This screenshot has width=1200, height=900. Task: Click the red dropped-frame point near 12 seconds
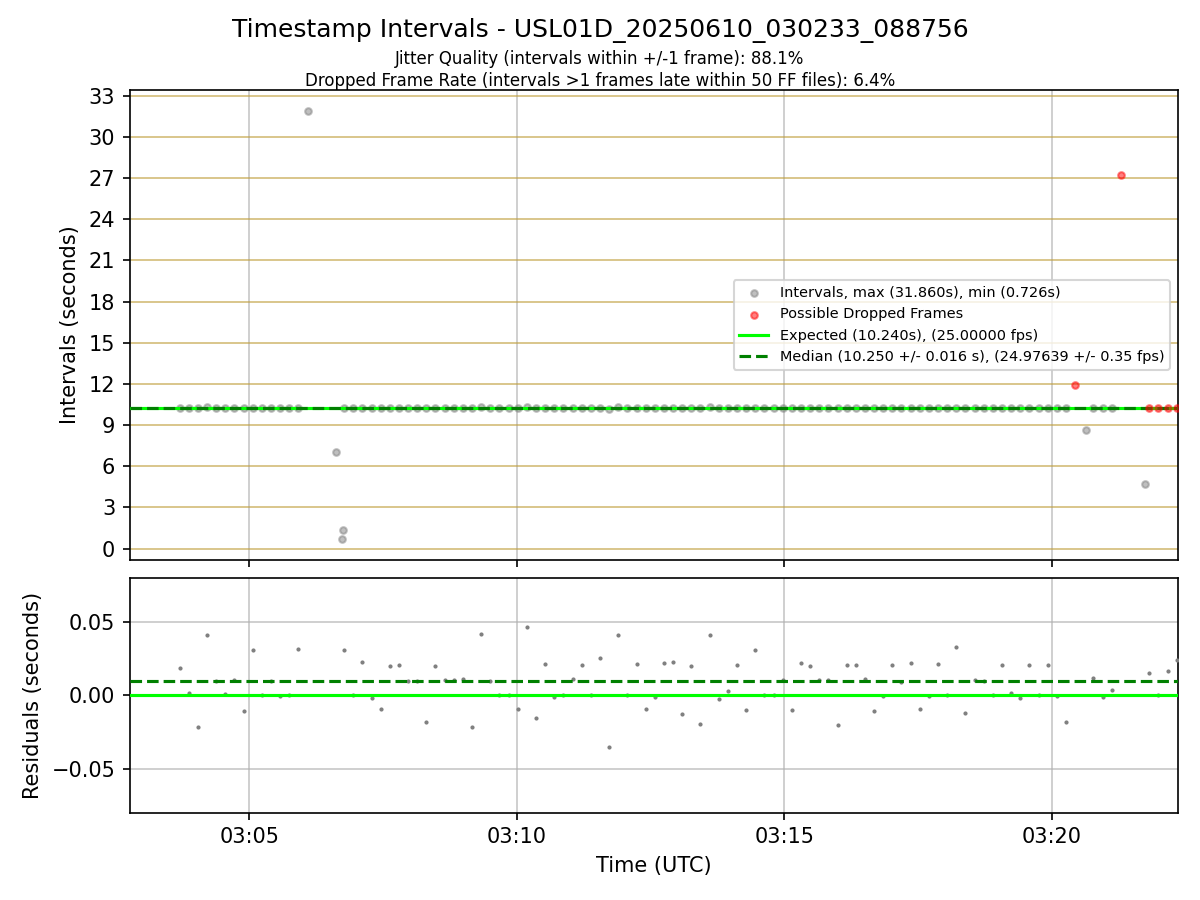coord(1075,385)
